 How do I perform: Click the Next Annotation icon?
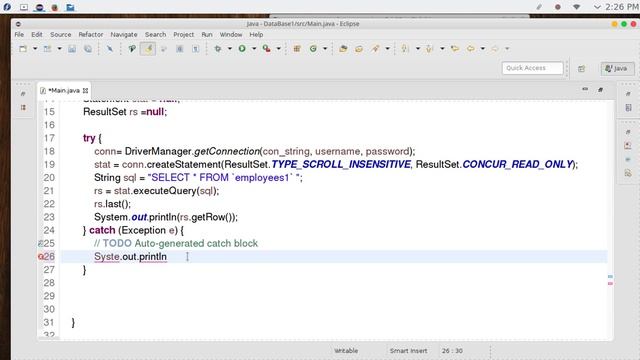click(405, 49)
